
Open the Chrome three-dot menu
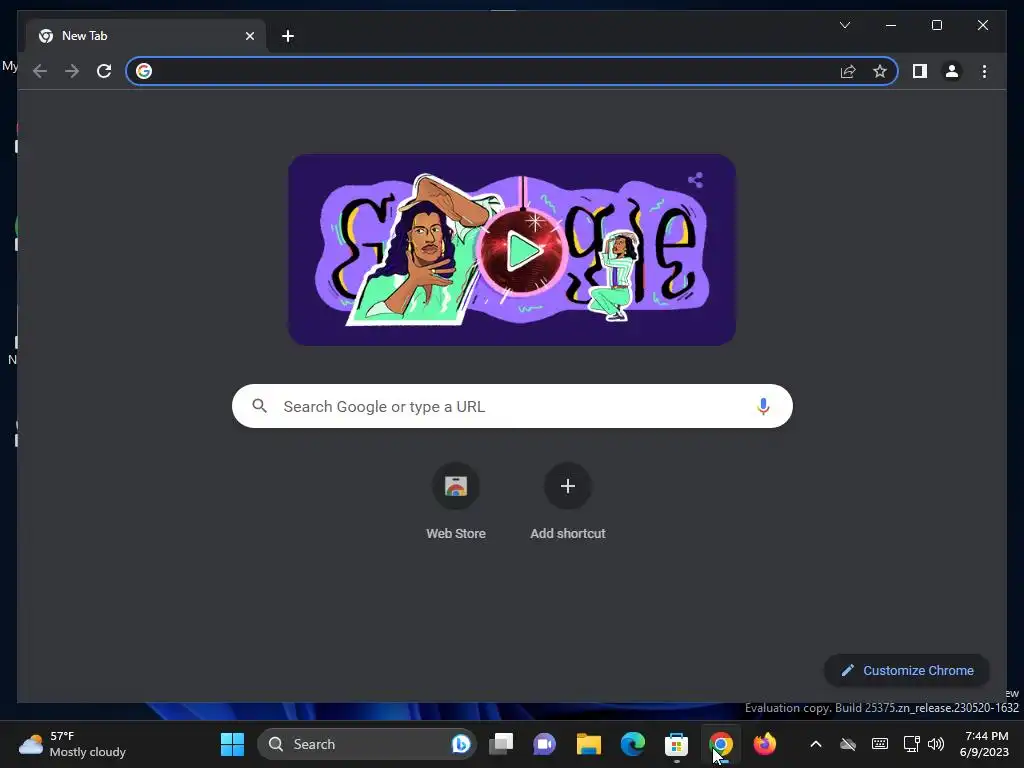984,71
